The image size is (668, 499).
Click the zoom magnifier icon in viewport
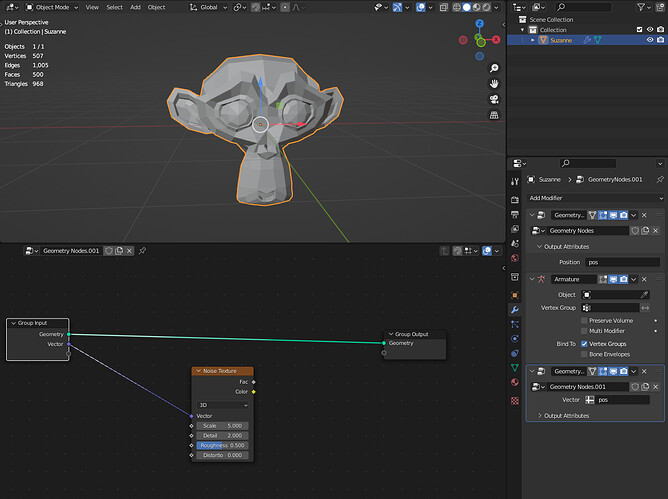tap(494, 68)
